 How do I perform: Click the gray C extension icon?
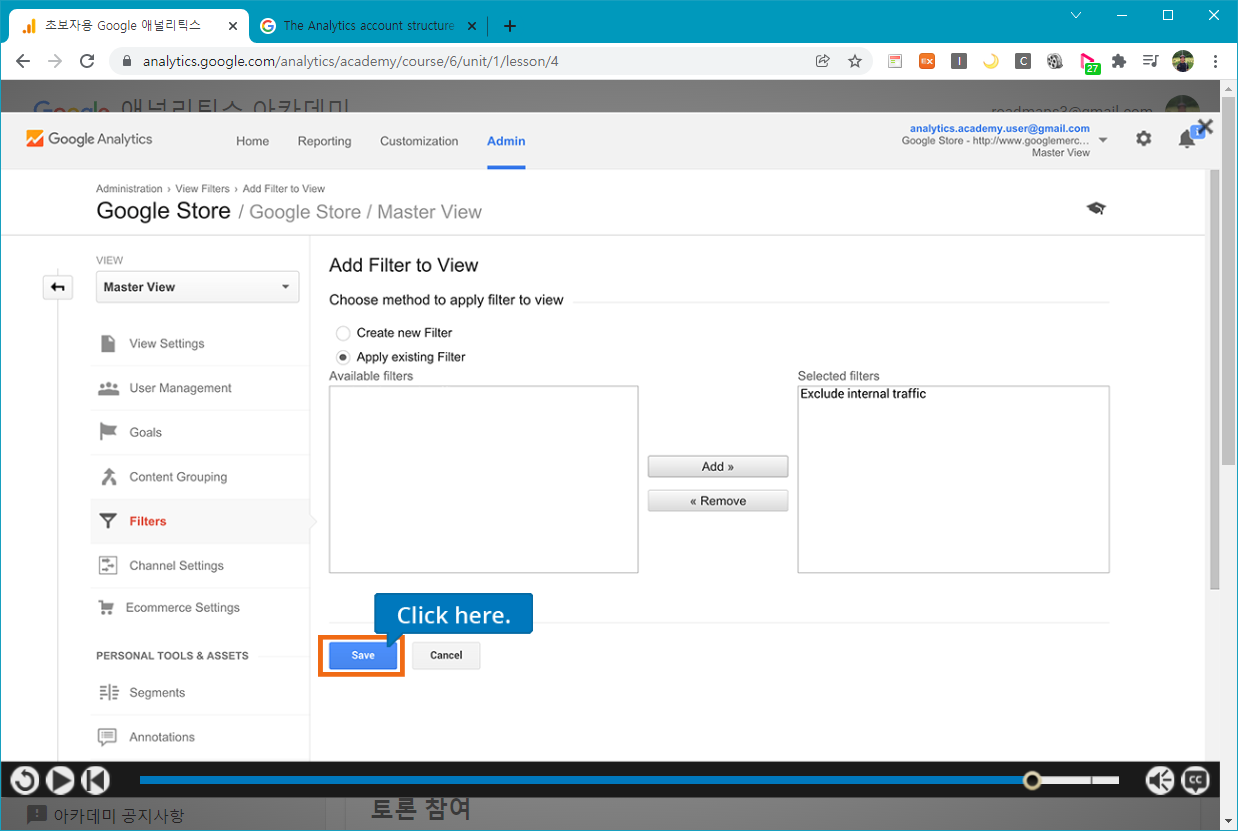point(1022,61)
